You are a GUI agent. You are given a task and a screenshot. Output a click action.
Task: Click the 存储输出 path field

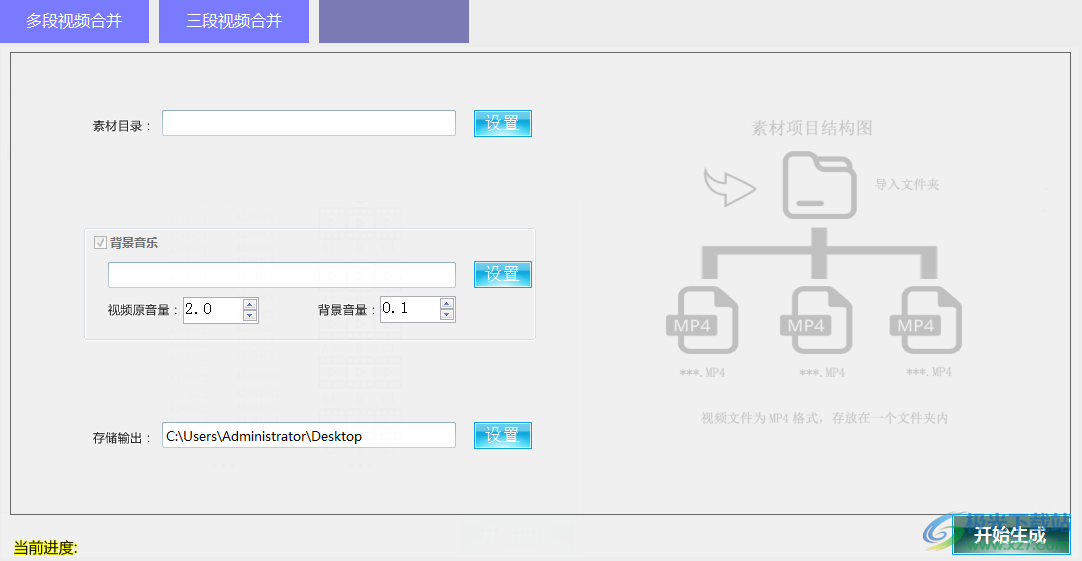(308, 435)
